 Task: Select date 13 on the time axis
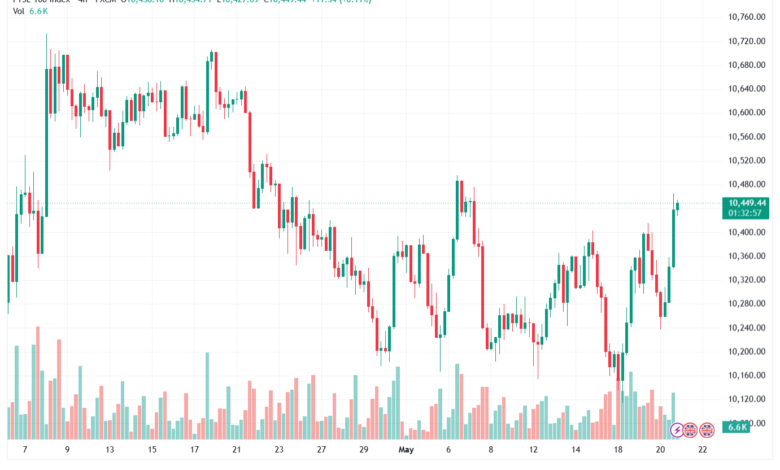tap(109, 450)
